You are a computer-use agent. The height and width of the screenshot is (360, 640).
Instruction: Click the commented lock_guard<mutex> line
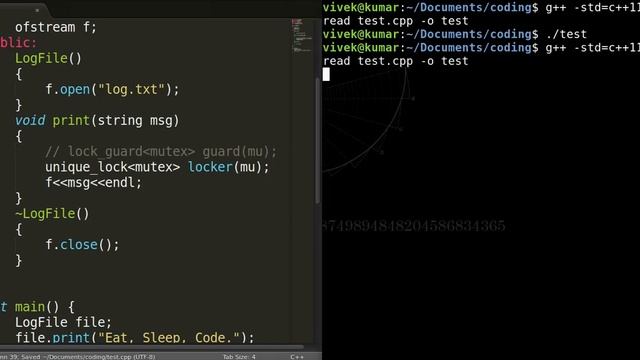click(161, 151)
